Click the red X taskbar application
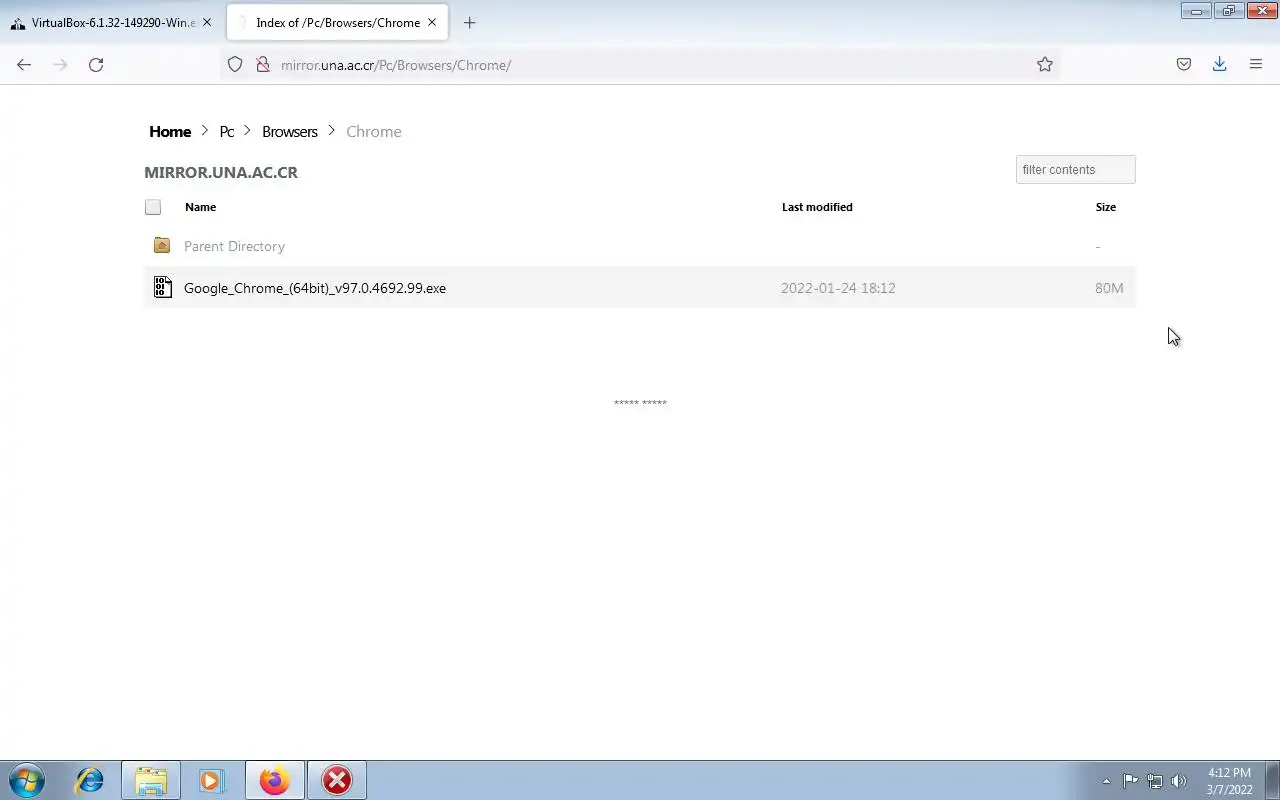Image resolution: width=1280 pixels, height=800 pixels. coord(337,780)
